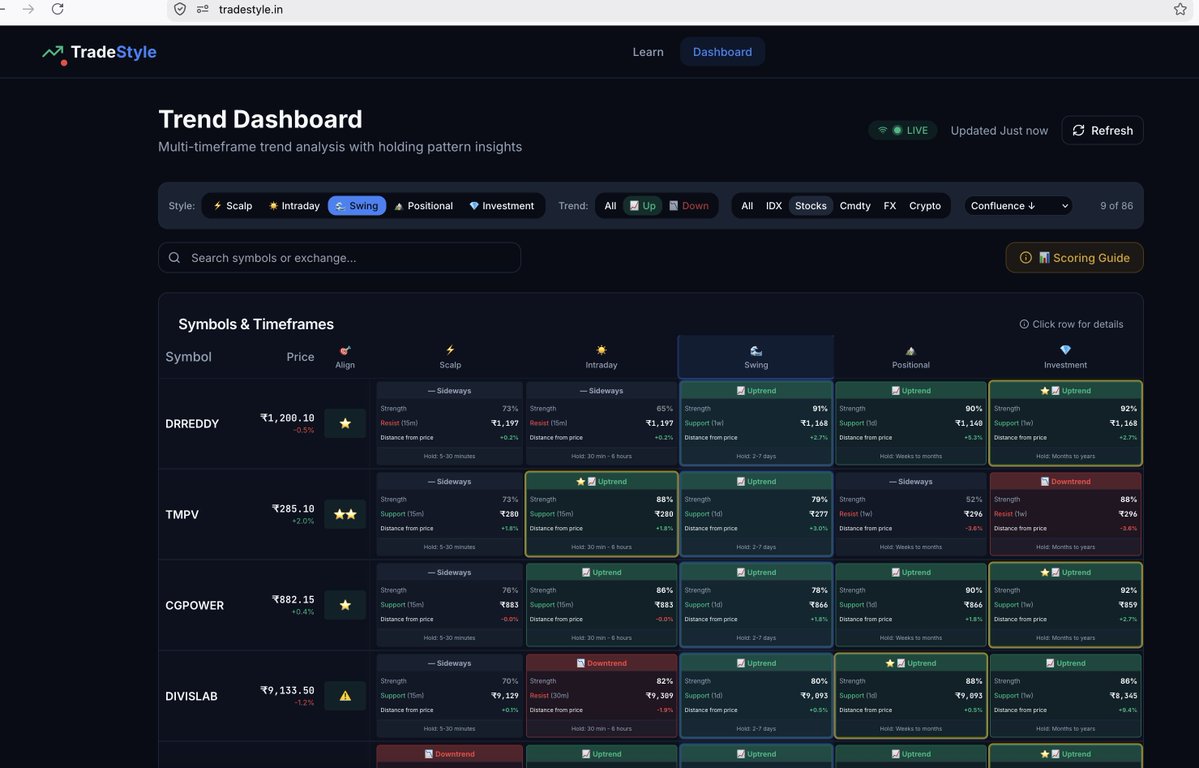Open DIVISLAB Positional starred uptrend card
Image resolution: width=1199 pixels, height=768 pixels.
point(911,696)
